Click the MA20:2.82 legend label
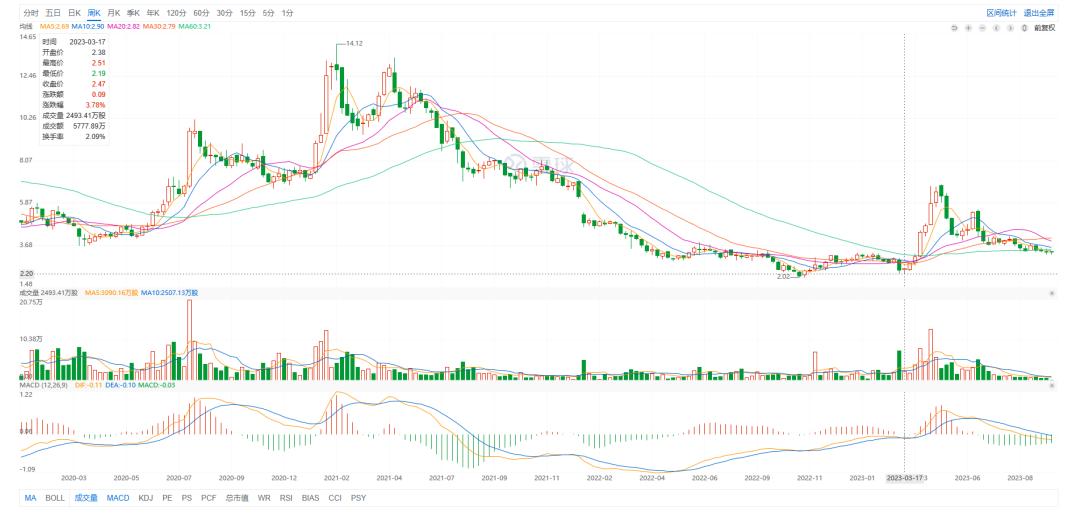The height and width of the screenshot is (513, 1080). (123, 26)
